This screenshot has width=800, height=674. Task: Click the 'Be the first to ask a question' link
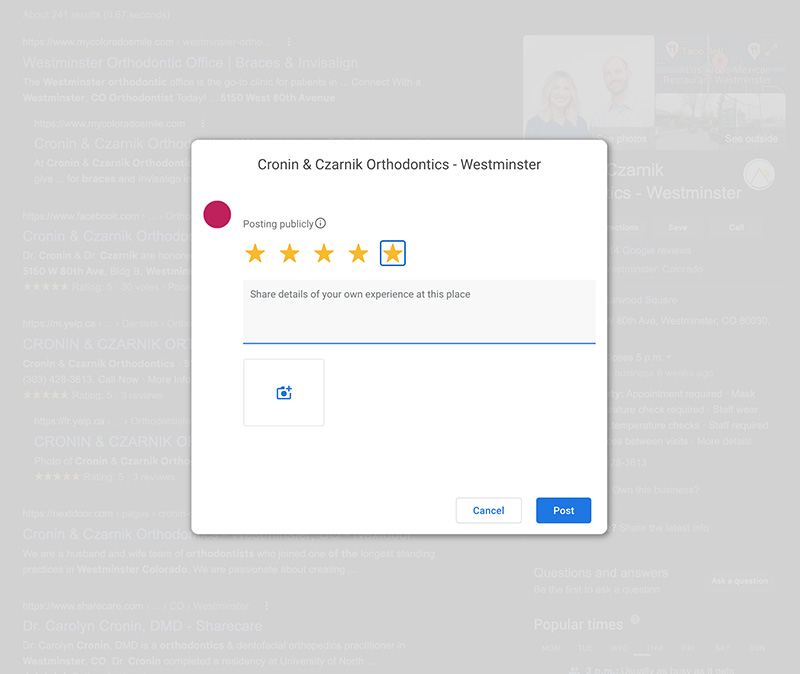click(x=596, y=589)
